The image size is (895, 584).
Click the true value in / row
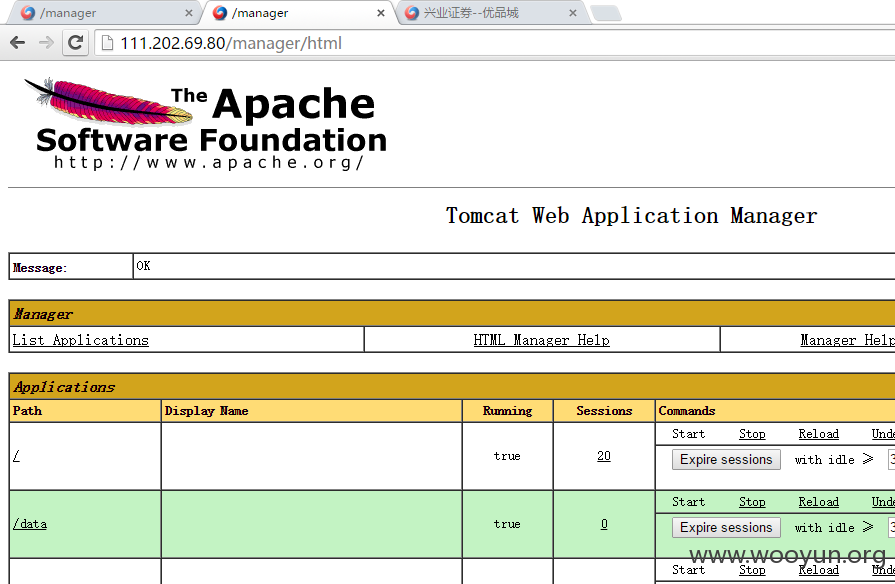coord(507,456)
